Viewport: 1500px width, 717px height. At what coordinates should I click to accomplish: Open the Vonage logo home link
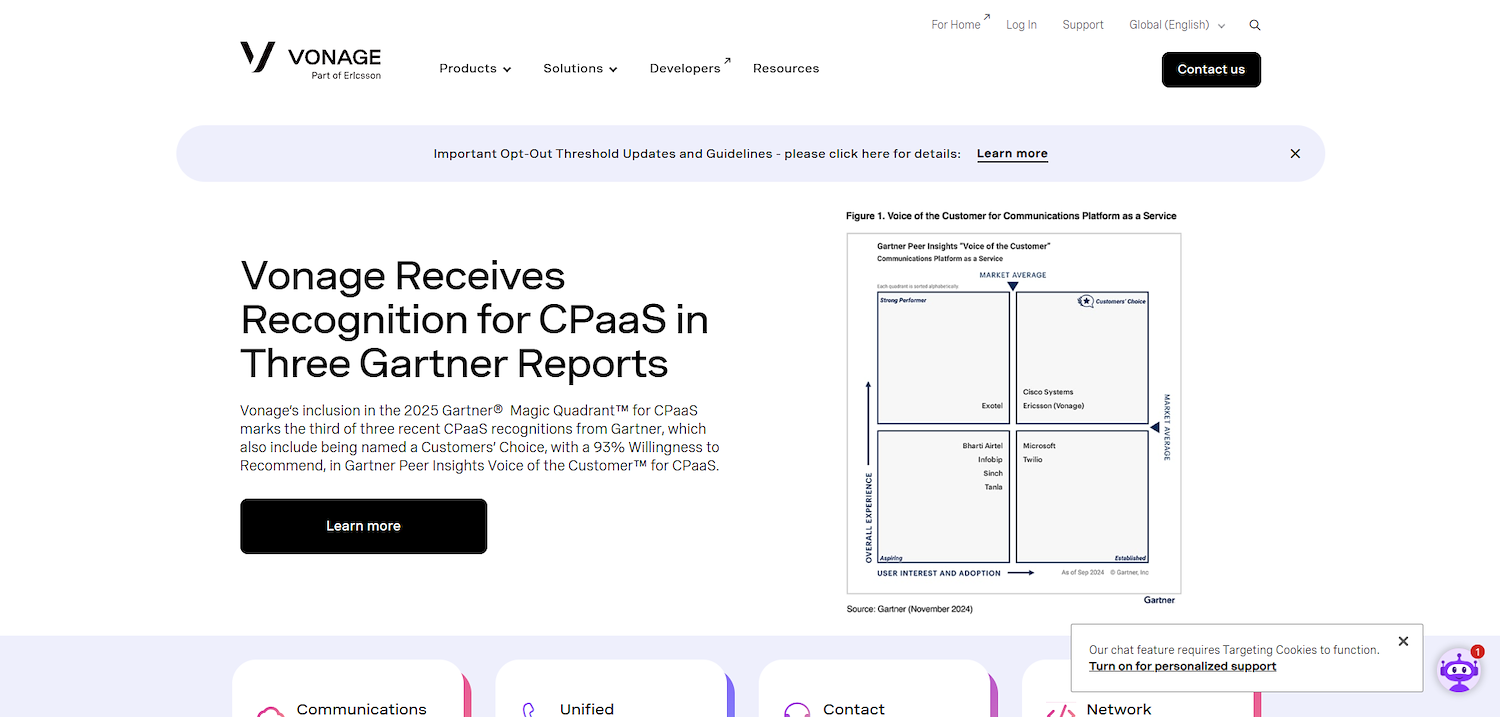pyautogui.click(x=310, y=60)
